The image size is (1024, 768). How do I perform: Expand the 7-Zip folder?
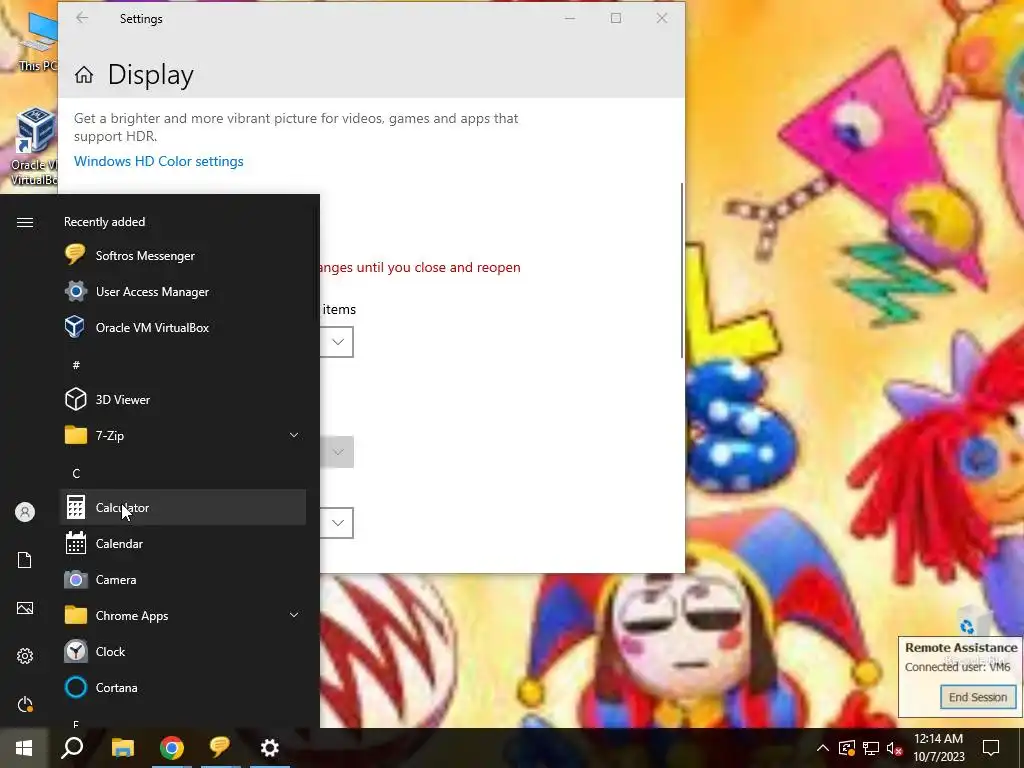[x=183, y=435]
